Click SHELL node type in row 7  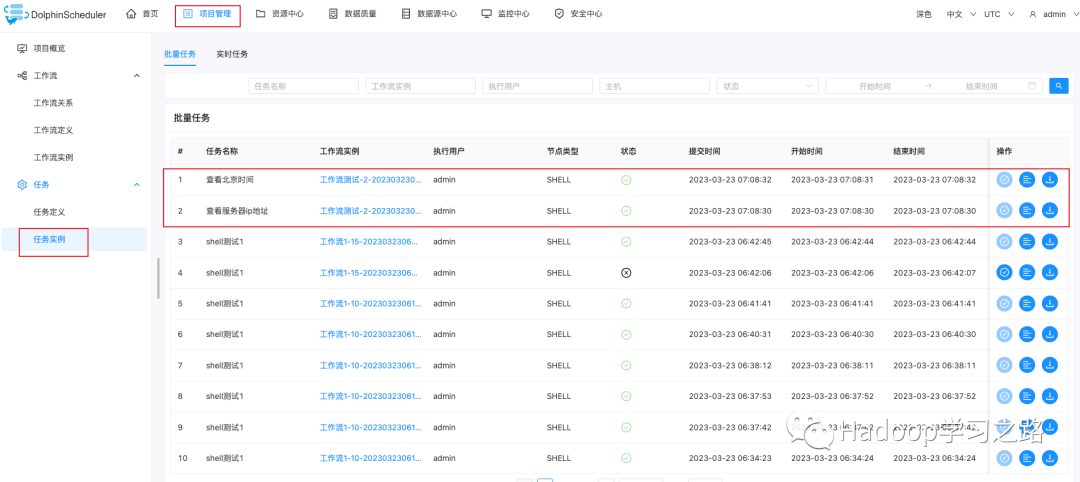click(559, 365)
